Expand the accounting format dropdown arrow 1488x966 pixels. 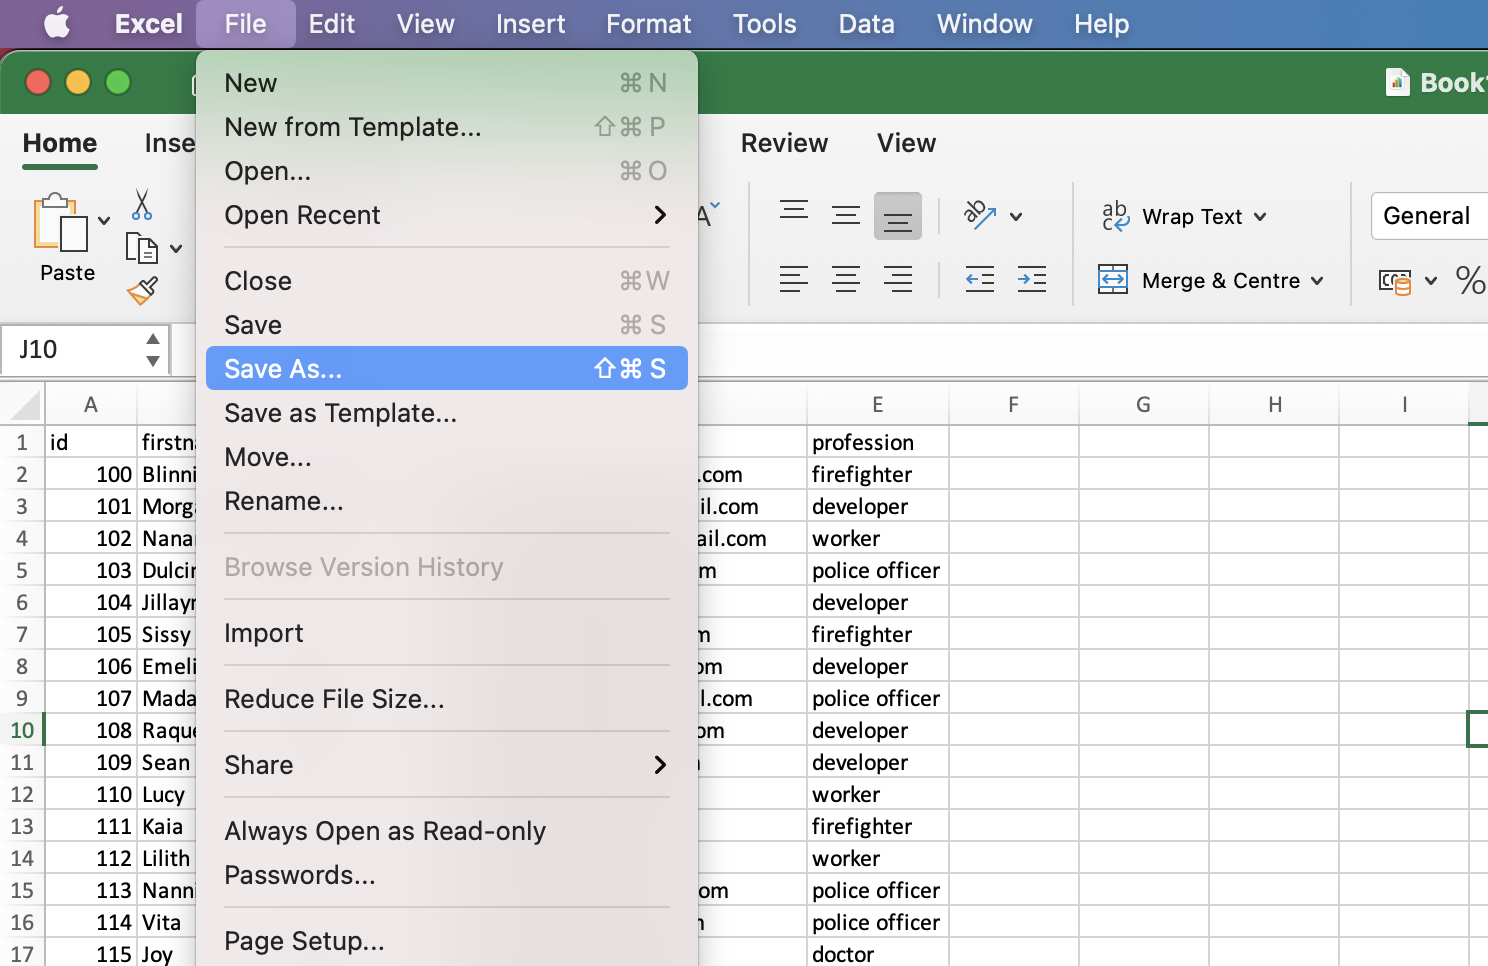[x=1431, y=281]
